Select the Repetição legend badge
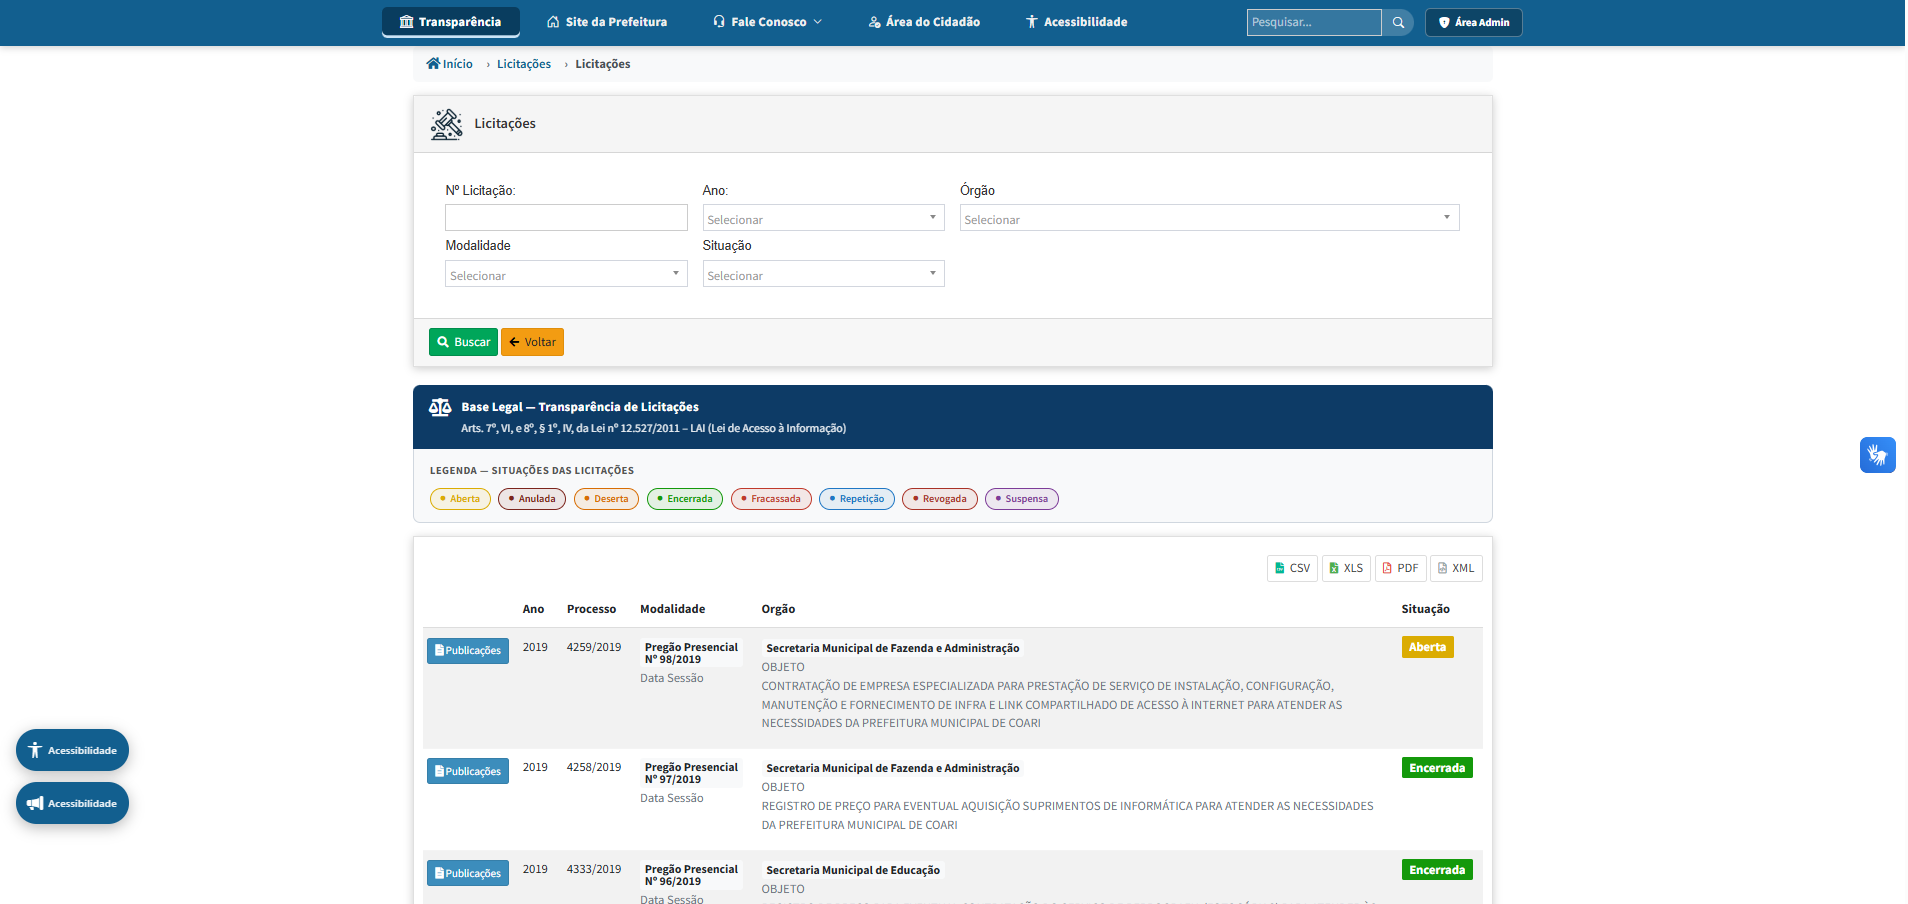Image resolution: width=1908 pixels, height=904 pixels. [x=857, y=499]
